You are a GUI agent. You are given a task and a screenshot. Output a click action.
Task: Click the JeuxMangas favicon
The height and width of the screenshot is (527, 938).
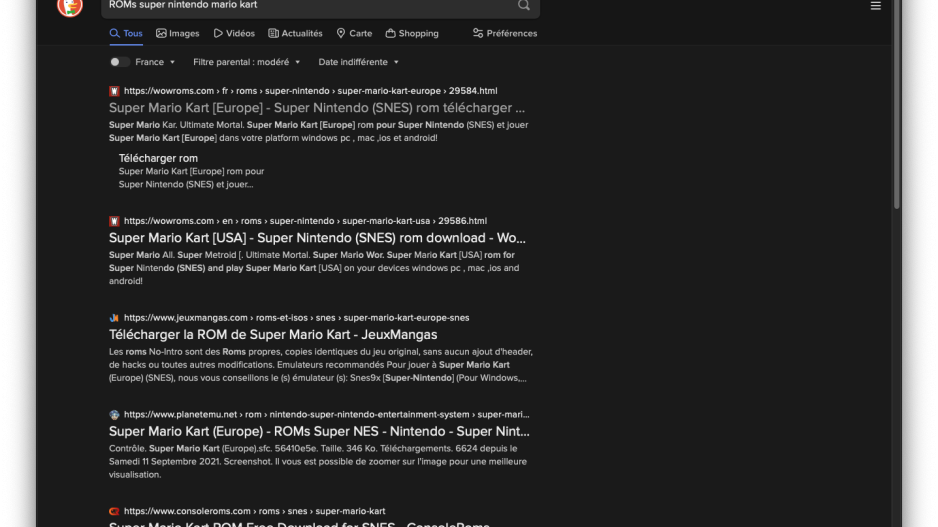[114, 318]
